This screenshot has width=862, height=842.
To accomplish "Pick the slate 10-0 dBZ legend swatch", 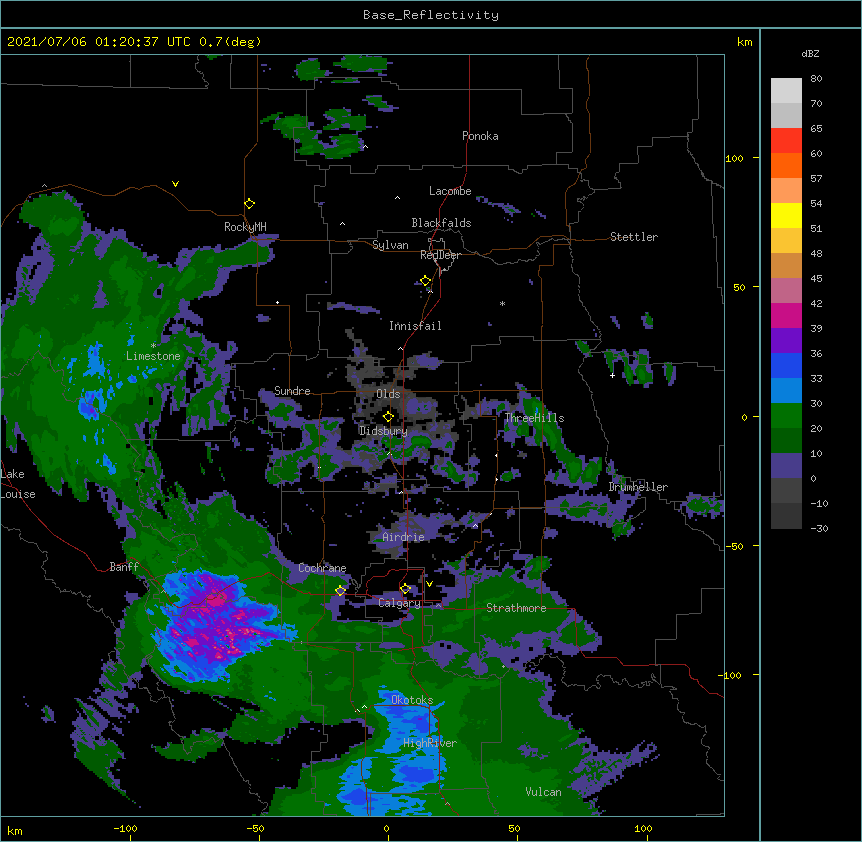I will click(786, 466).
